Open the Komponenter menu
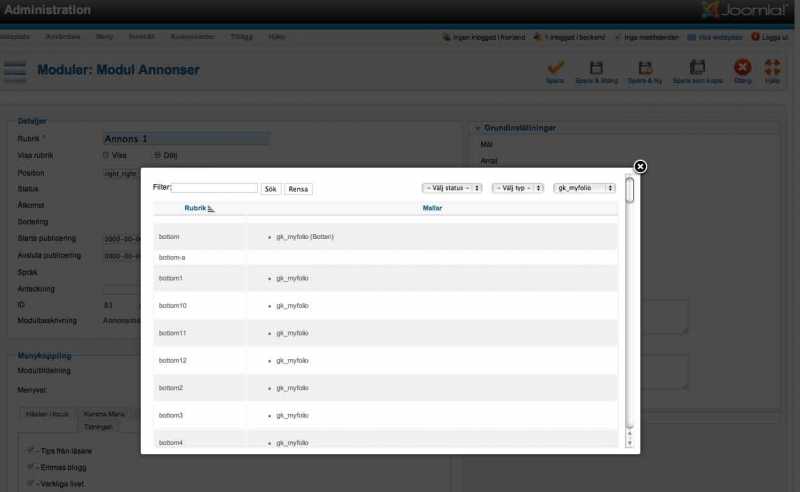 (192, 37)
